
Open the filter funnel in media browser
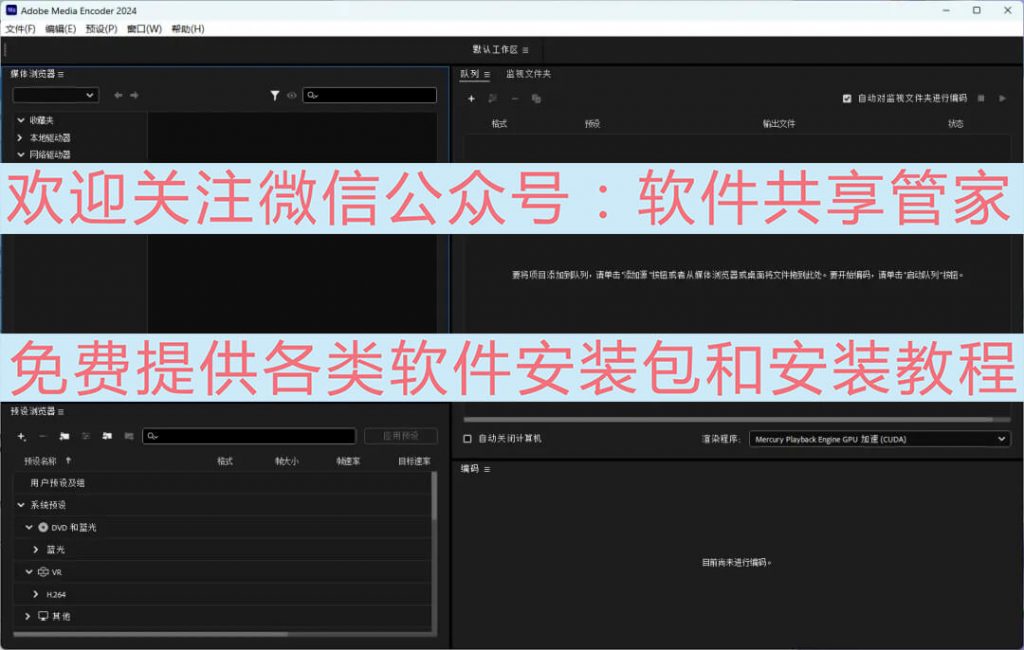[x=275, y=95]
